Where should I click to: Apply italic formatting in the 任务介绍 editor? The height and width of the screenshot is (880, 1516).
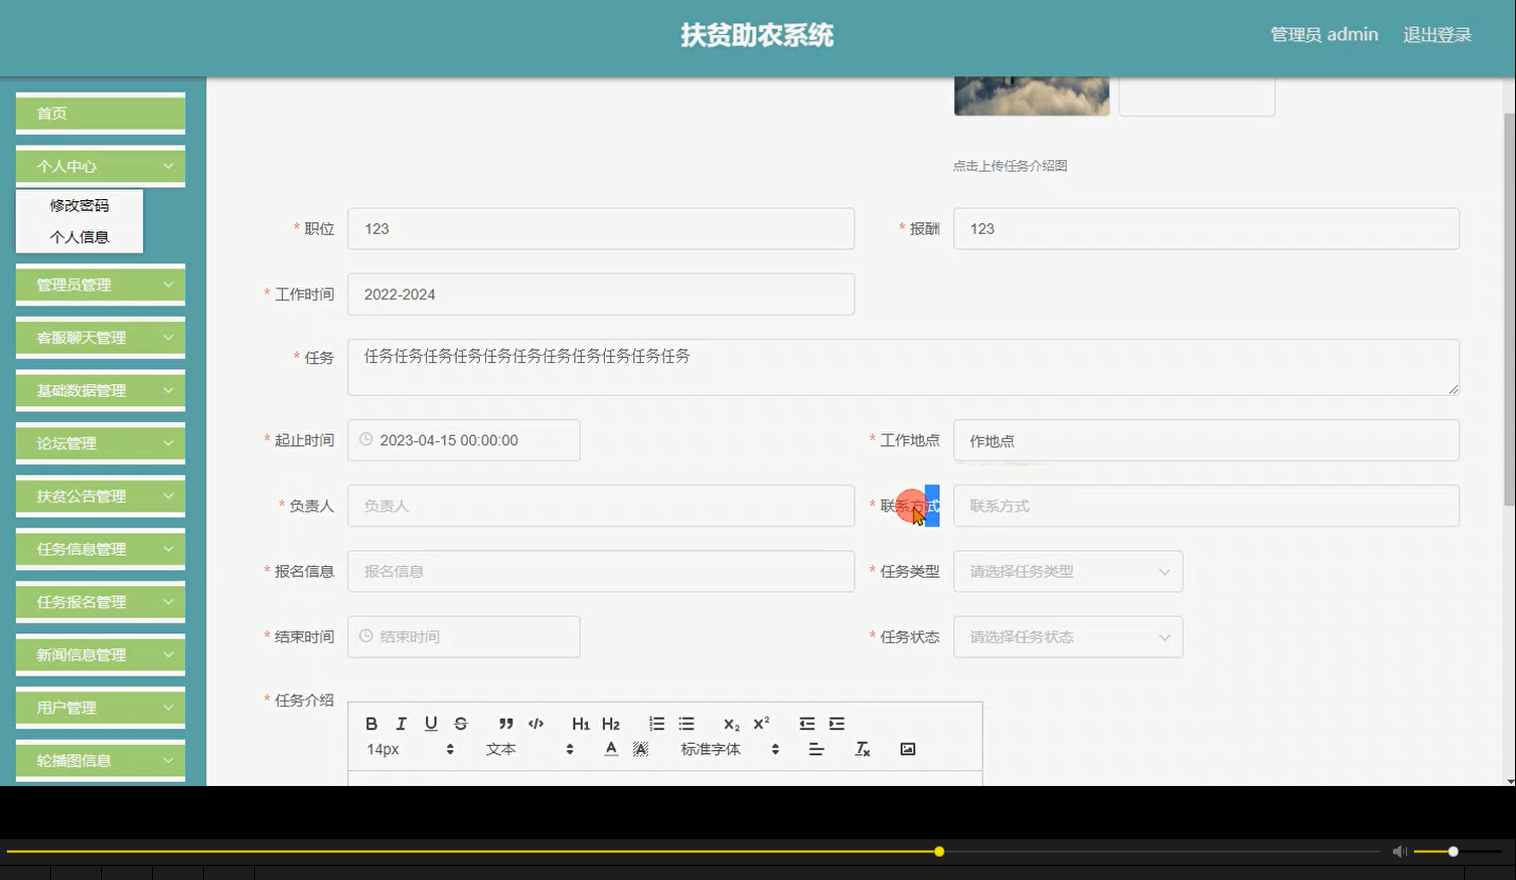[x=401, y=723]
